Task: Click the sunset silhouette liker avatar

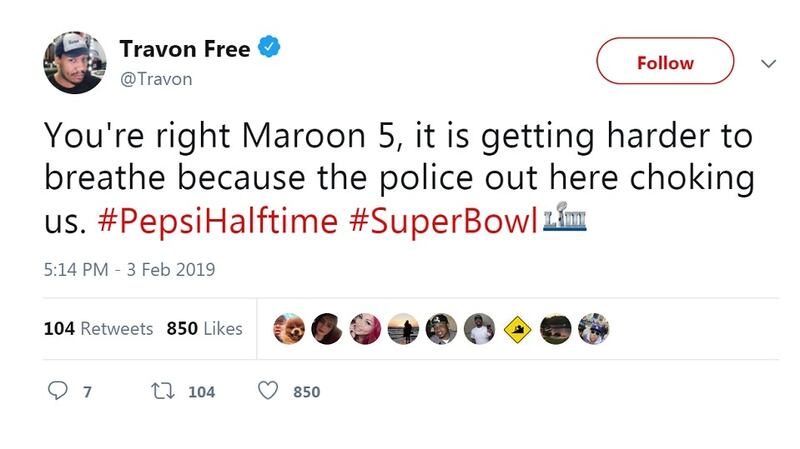Action: (403, 328)
